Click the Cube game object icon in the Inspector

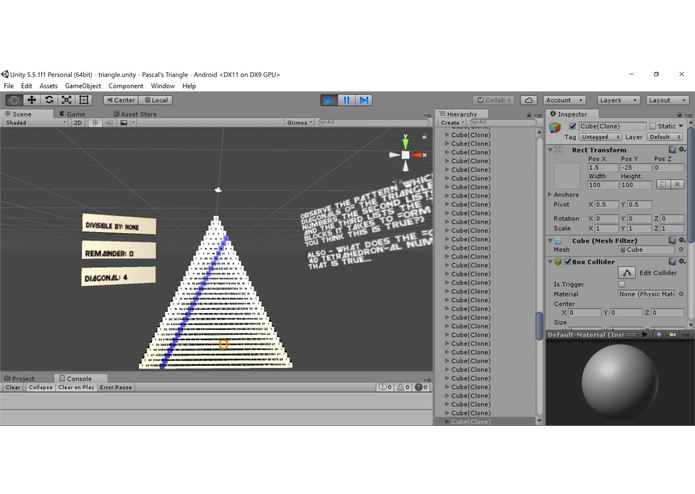[555, 128]
